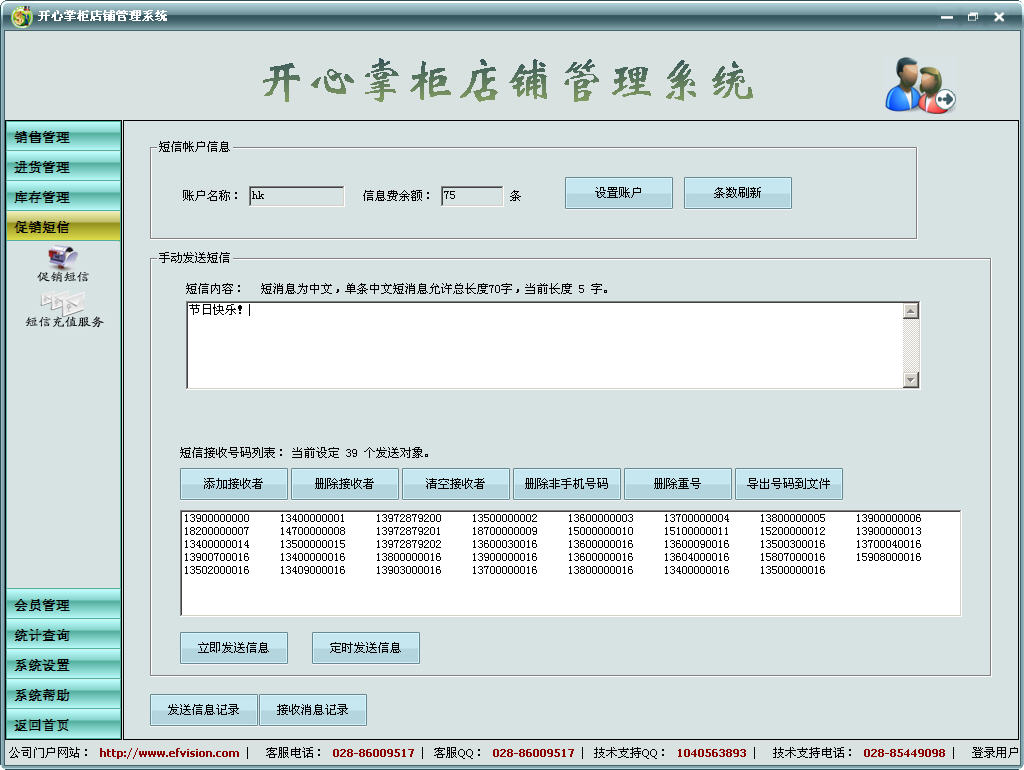Viewport: 1024px width, 770px height.
Task: Open 系统设置 menu section
Action: pos(63,665)
